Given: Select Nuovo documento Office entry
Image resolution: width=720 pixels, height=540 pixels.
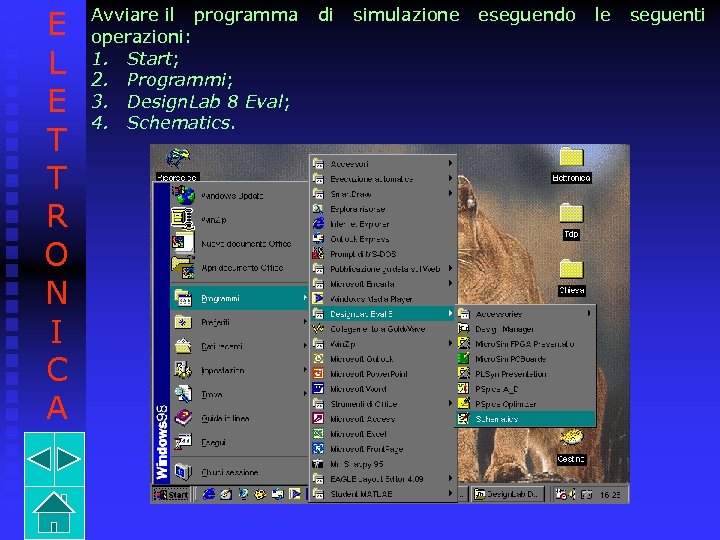Looking at the screenshot, I should [x=239, y=244].
